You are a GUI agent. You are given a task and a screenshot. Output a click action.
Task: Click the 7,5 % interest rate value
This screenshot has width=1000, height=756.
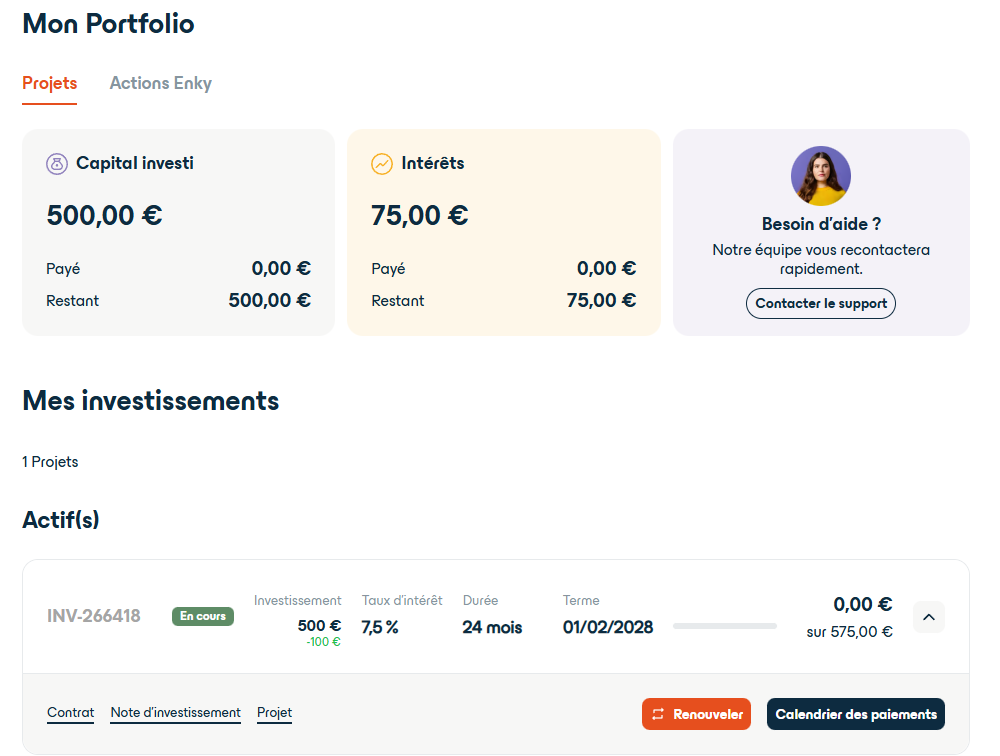(379, 627)
